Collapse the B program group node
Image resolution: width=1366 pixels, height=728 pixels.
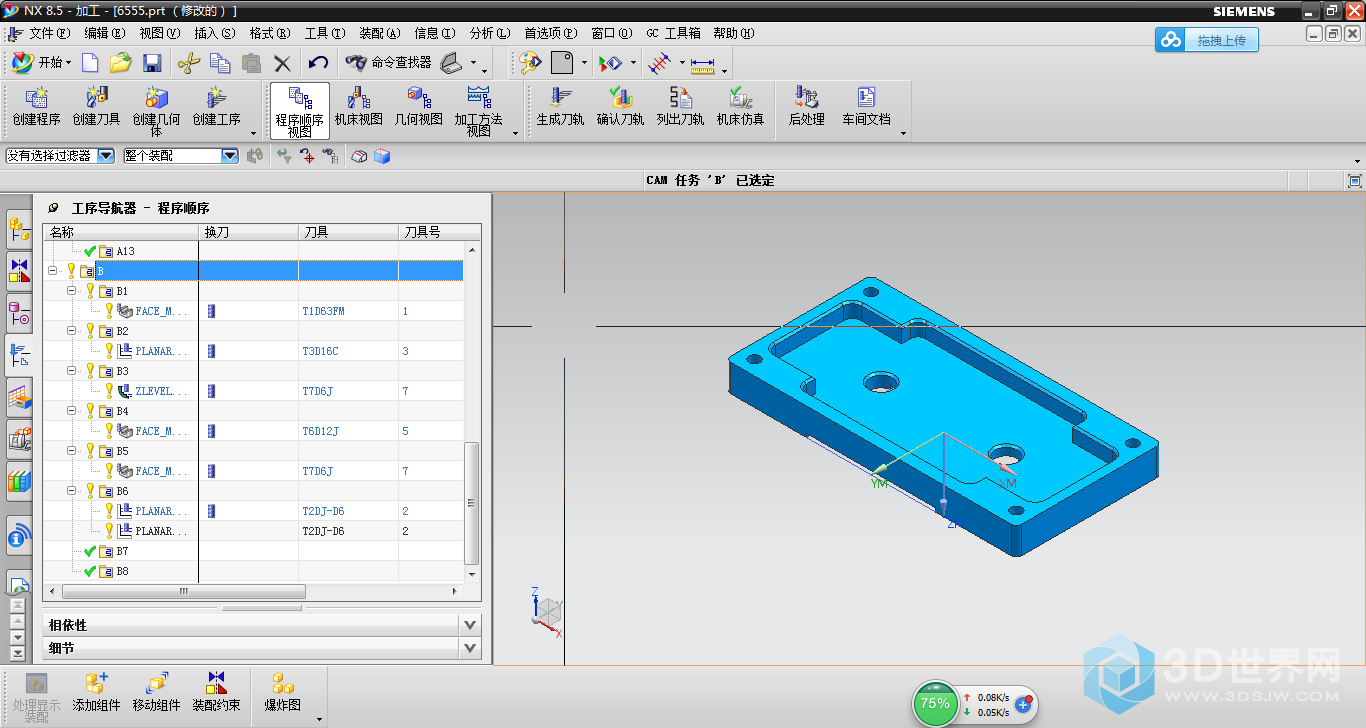pyautogui.click(x=53, y=271)
